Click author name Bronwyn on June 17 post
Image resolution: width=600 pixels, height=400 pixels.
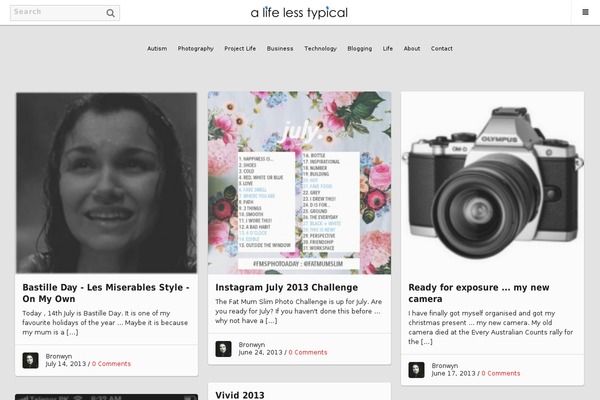tap(445, 366)
